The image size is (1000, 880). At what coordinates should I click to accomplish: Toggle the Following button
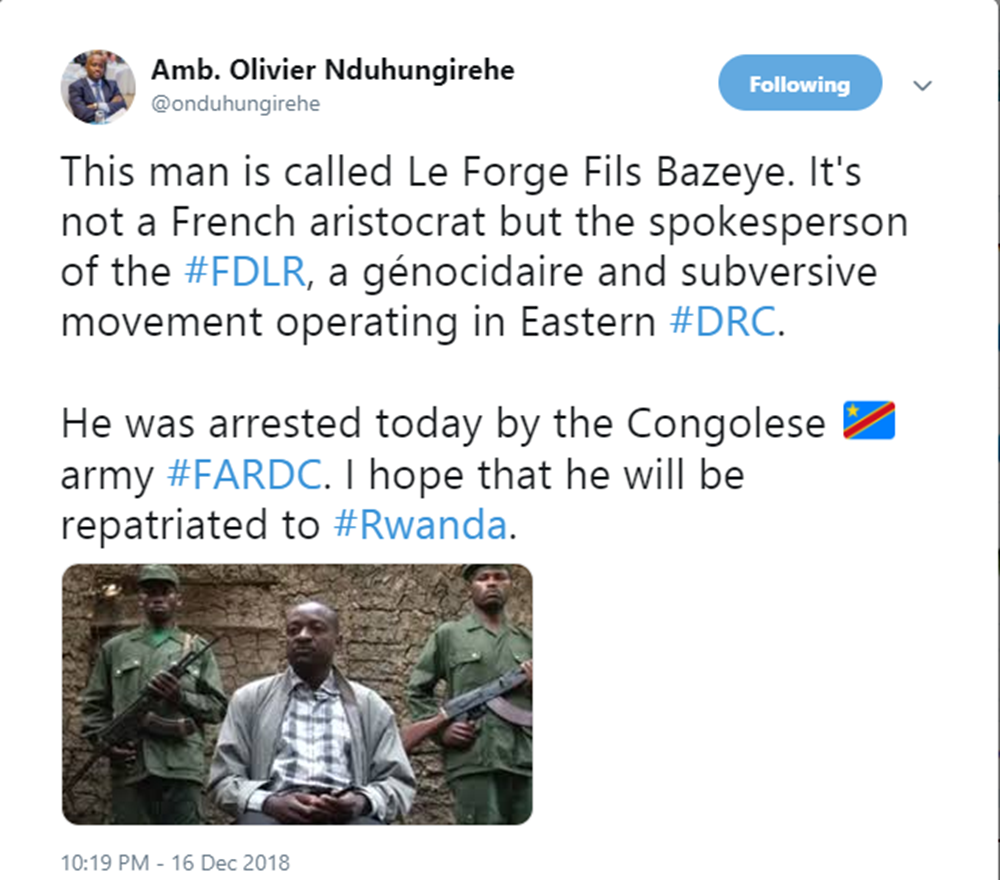(x=799, y=84)
